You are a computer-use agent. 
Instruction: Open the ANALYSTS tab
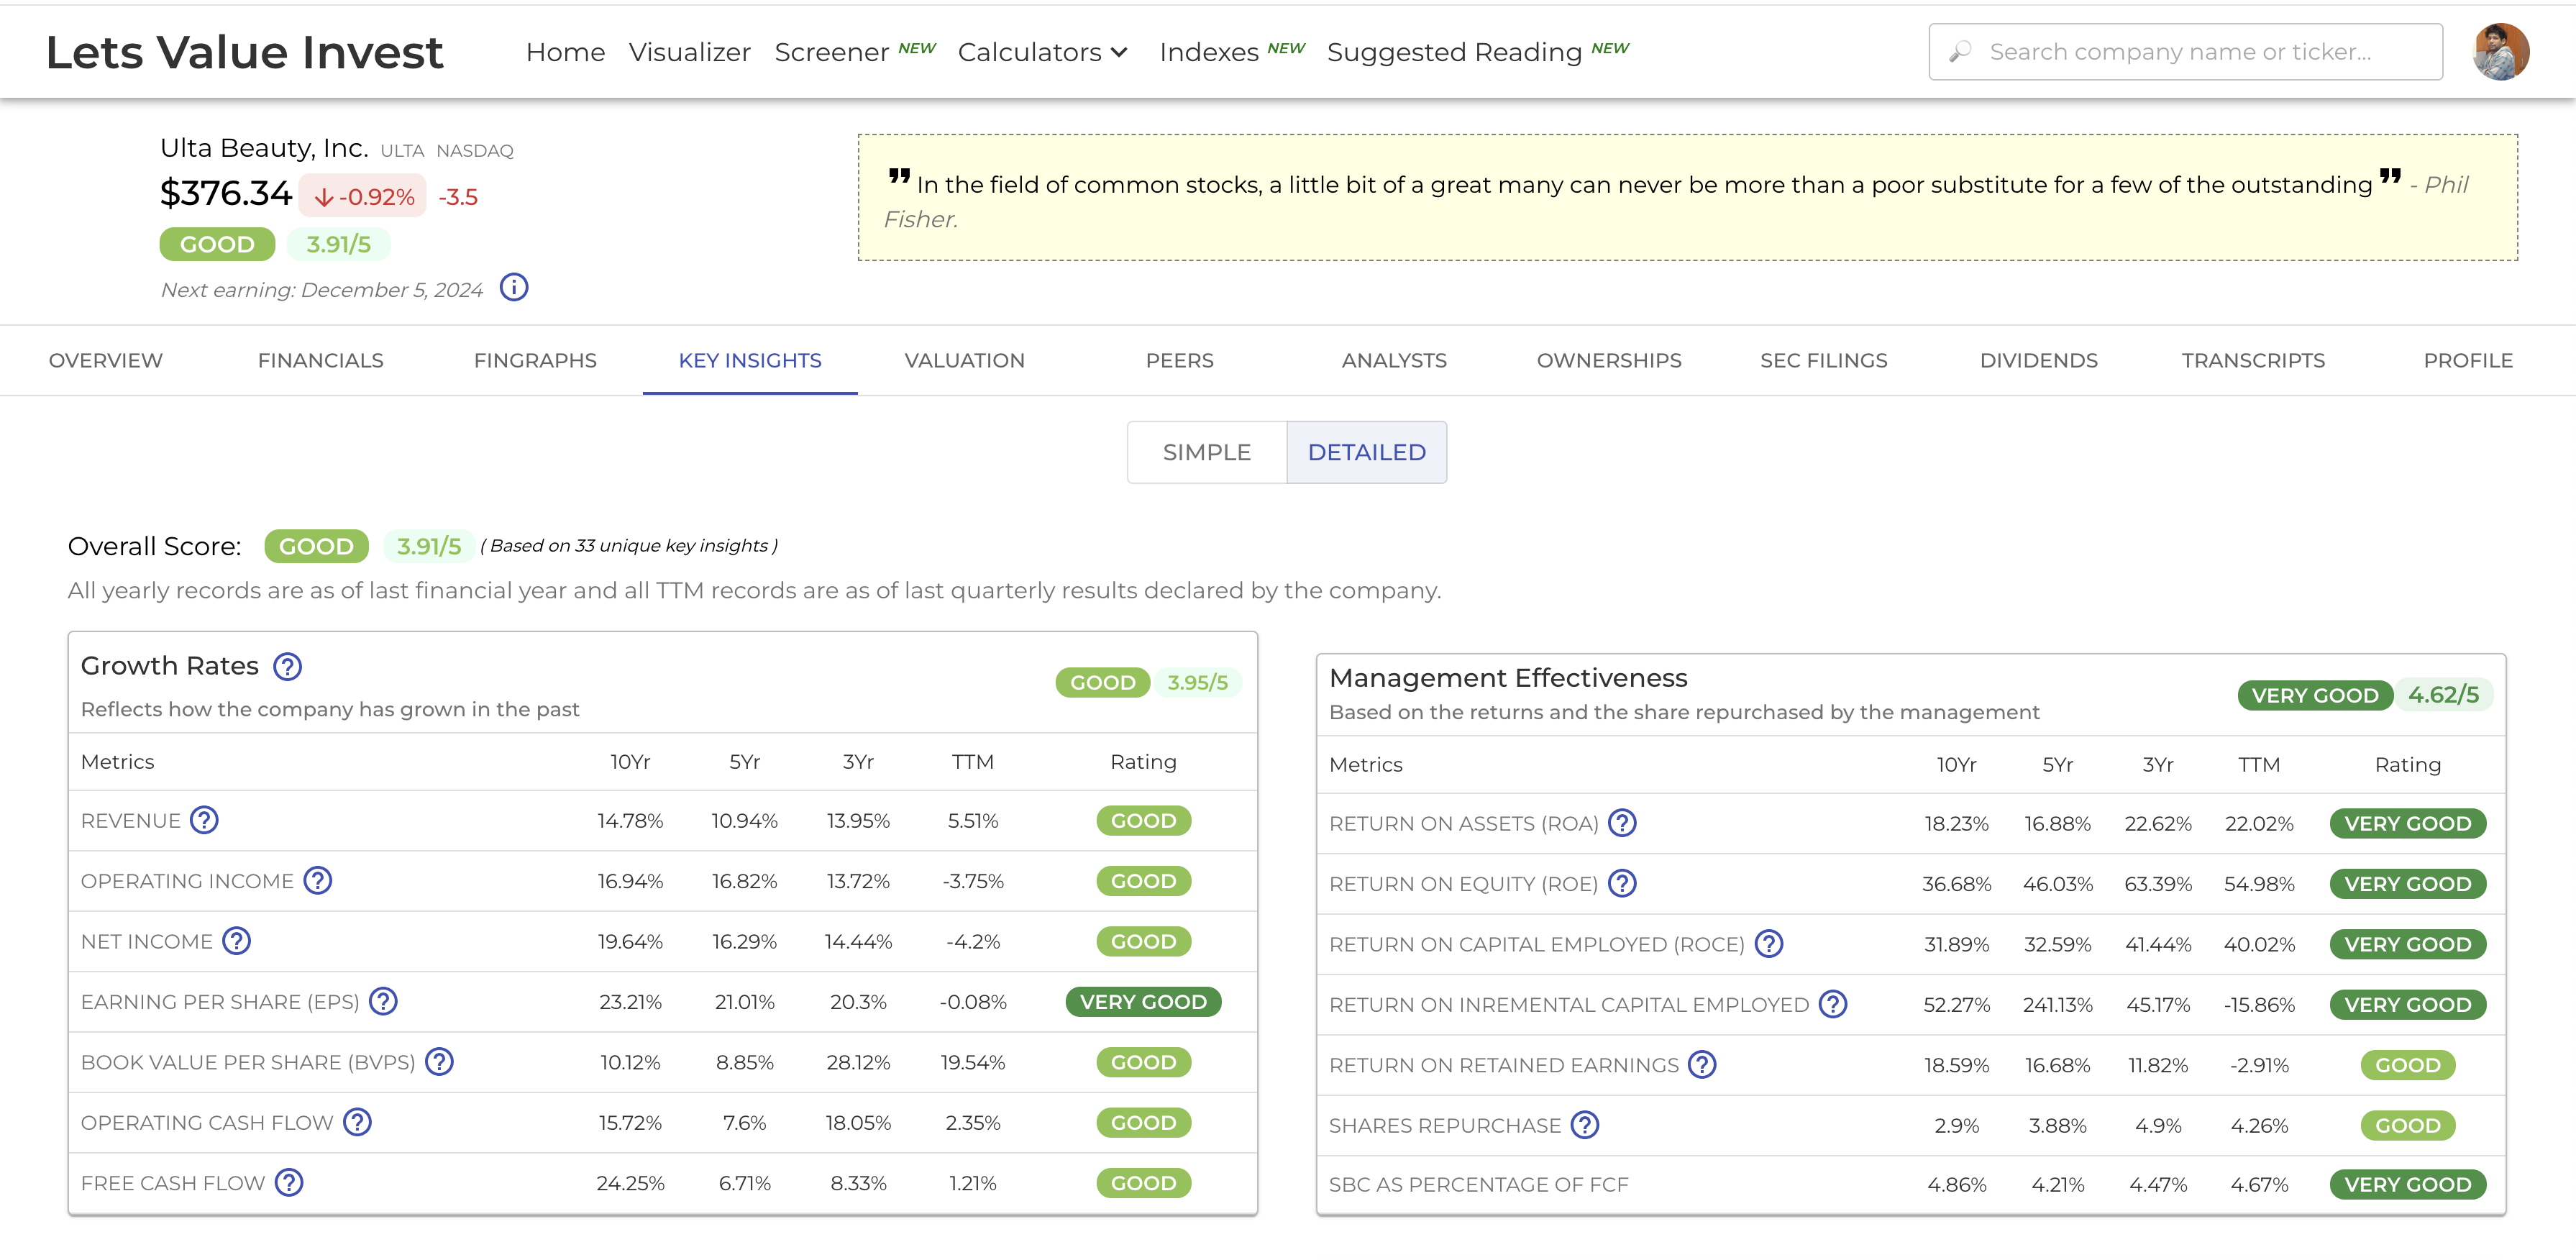coord(1394,360)
